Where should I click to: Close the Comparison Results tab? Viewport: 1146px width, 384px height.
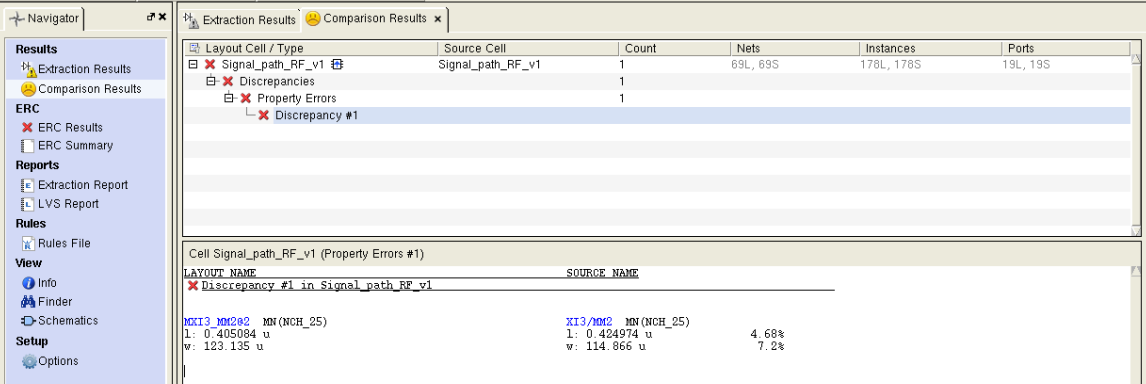438,20
